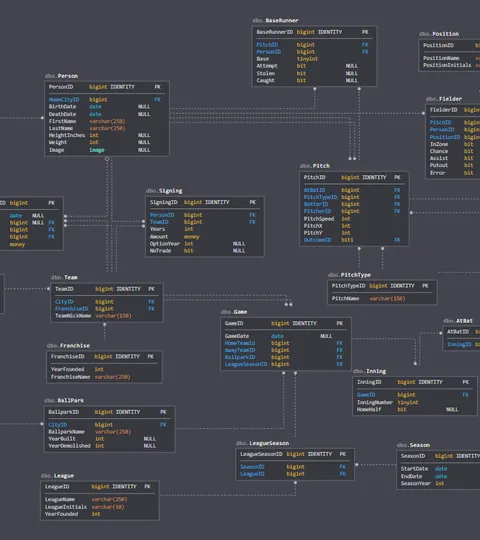Select the dbo.Position table title
The image size is (480, 540).
click(x=439, y=34)
